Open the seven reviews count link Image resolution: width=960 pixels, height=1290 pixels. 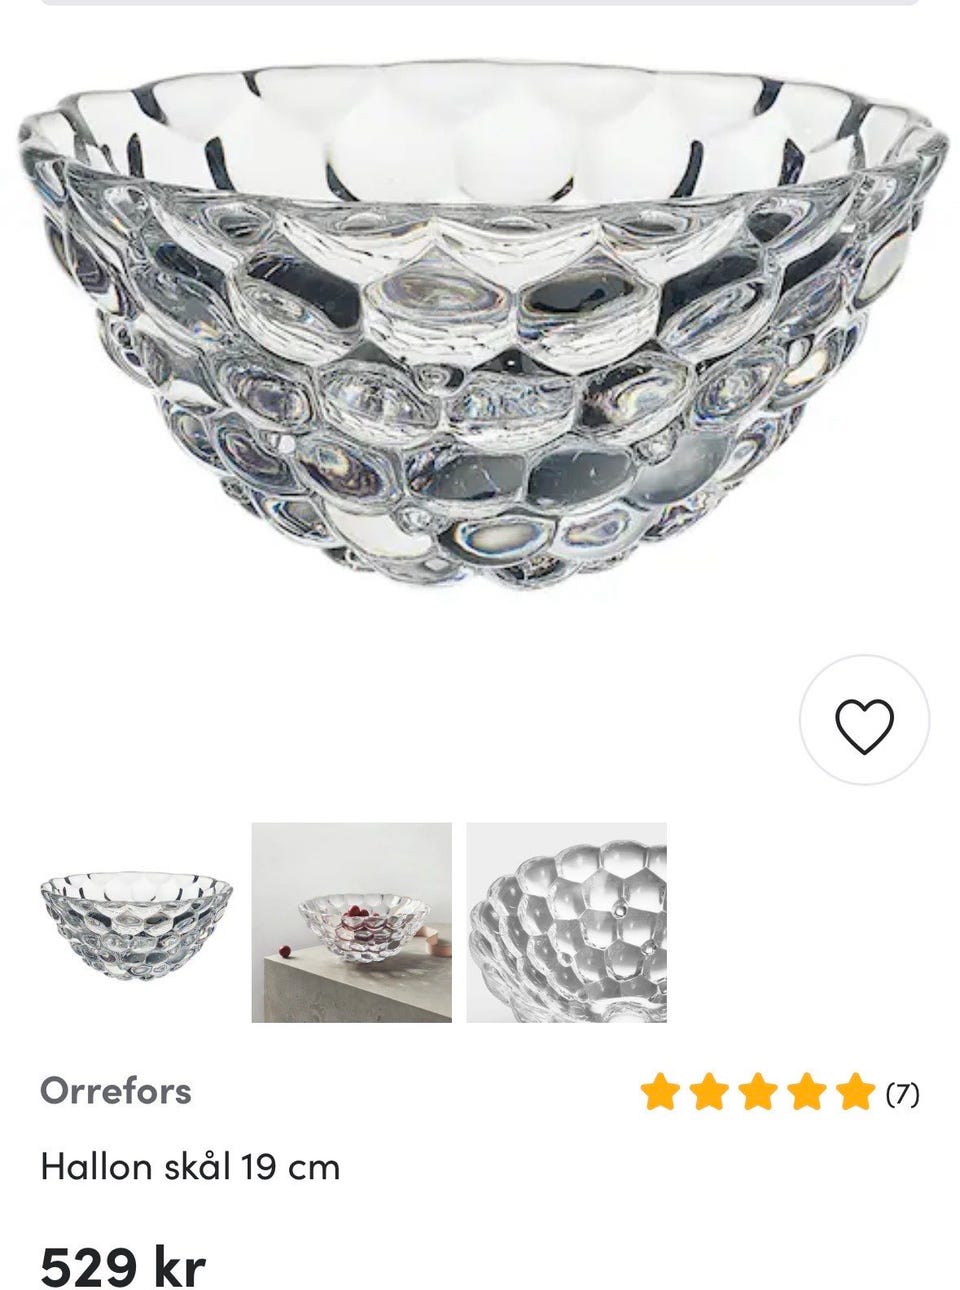tap(902, 1093)
